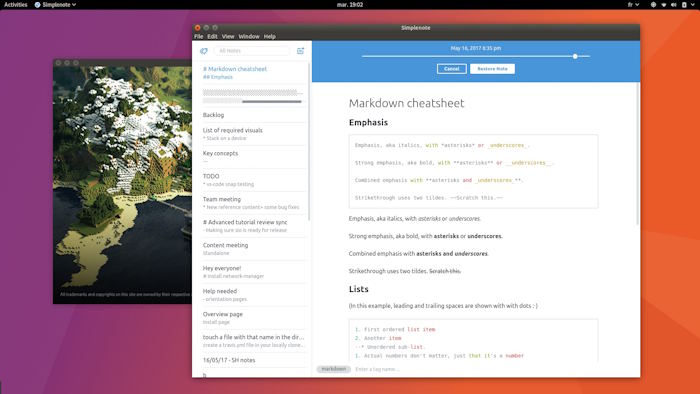Screen dimensions: 700x394
Task: Click the note list scrollbar
Action: [309, 141]
